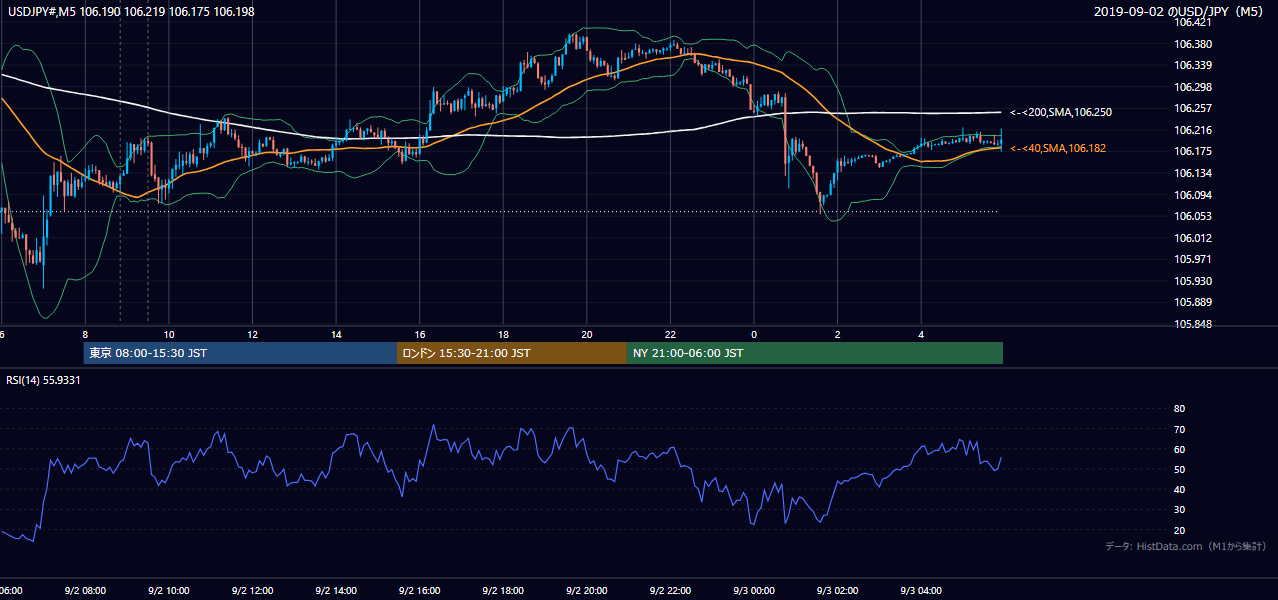This screenshot has height=600, width=1278.
Task: Click price axis value 106.216
Action: 1191,130
